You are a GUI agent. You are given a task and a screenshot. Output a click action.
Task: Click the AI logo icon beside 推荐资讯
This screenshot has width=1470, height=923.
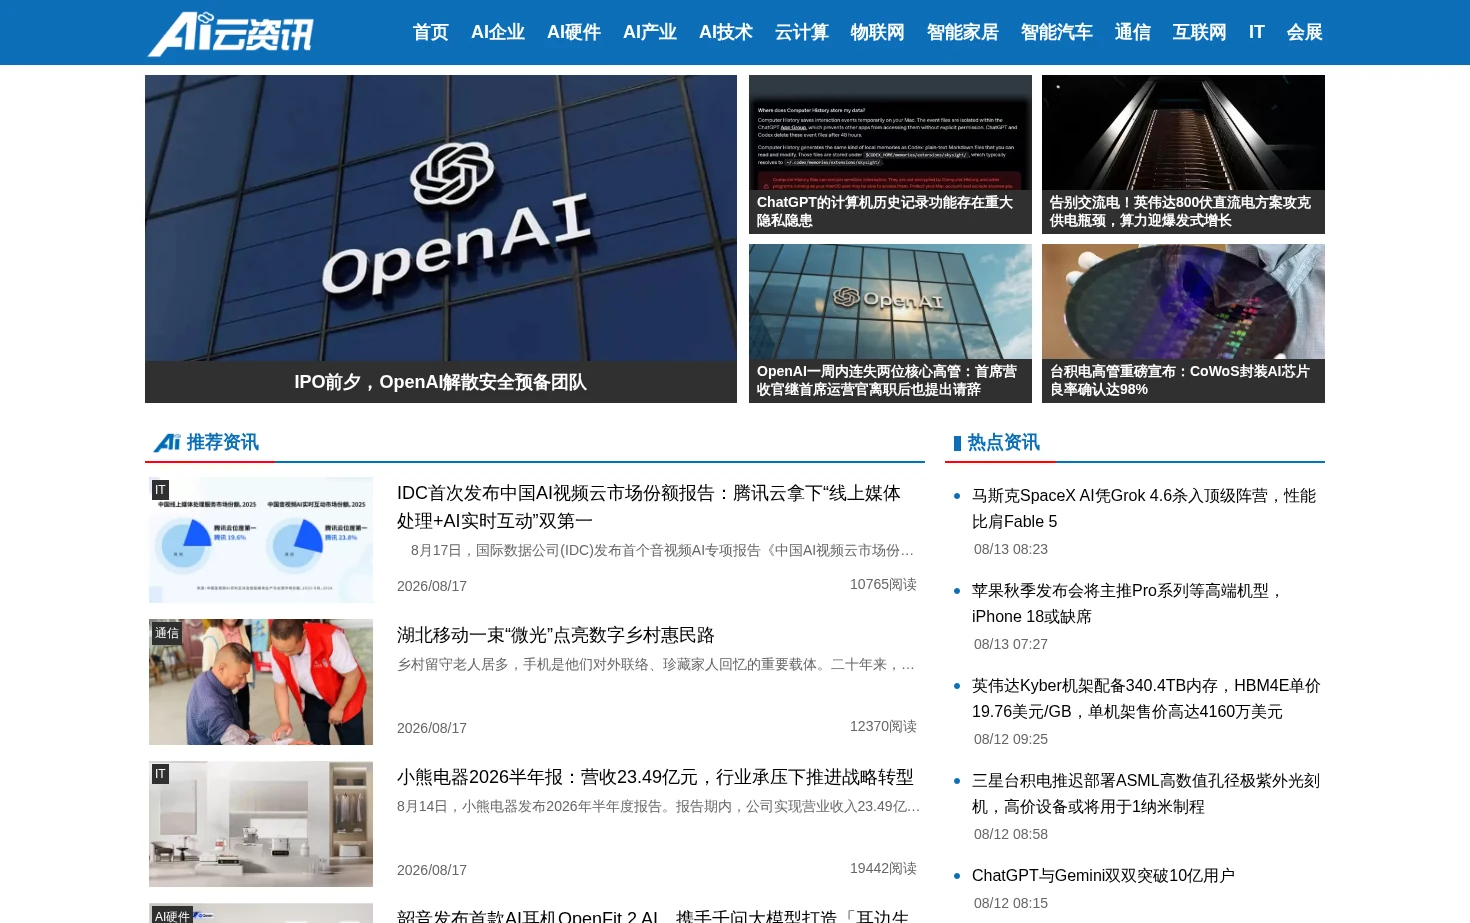tap(167, 442)
